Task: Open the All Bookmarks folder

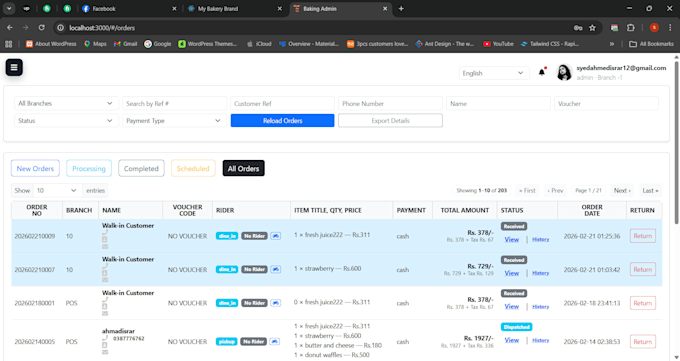Action: [651, 44]
